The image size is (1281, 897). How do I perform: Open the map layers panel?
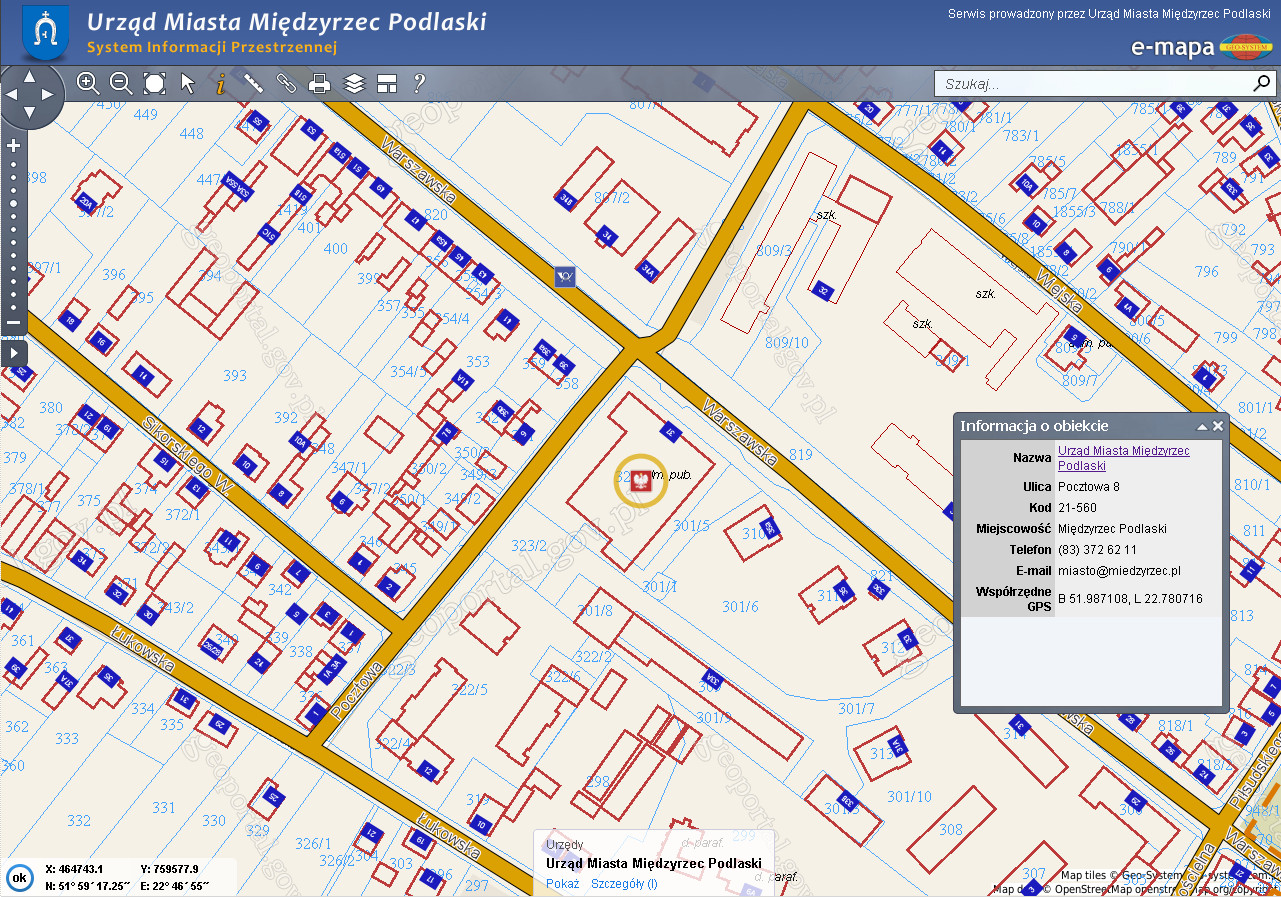click(x=354, y=83)
